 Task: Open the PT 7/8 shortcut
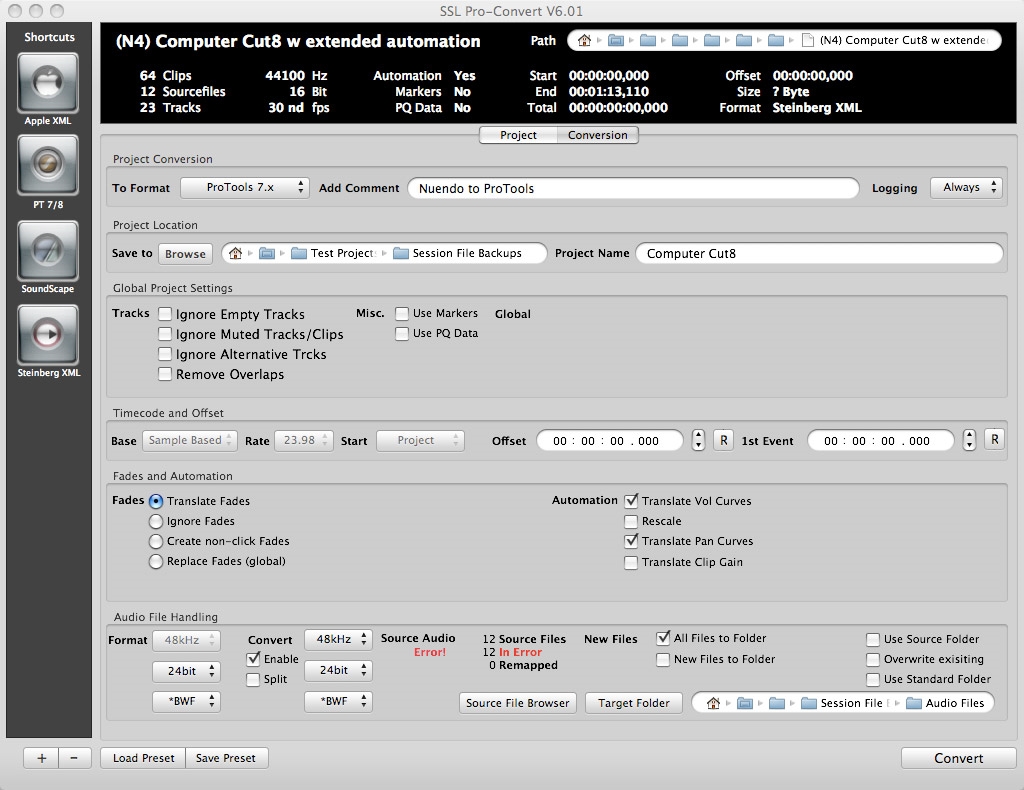(x=48, y=165)
